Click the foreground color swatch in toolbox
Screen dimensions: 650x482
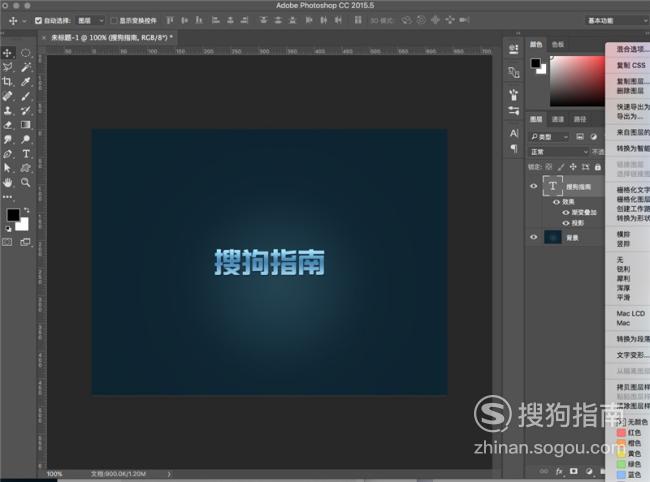pos(13,215)
